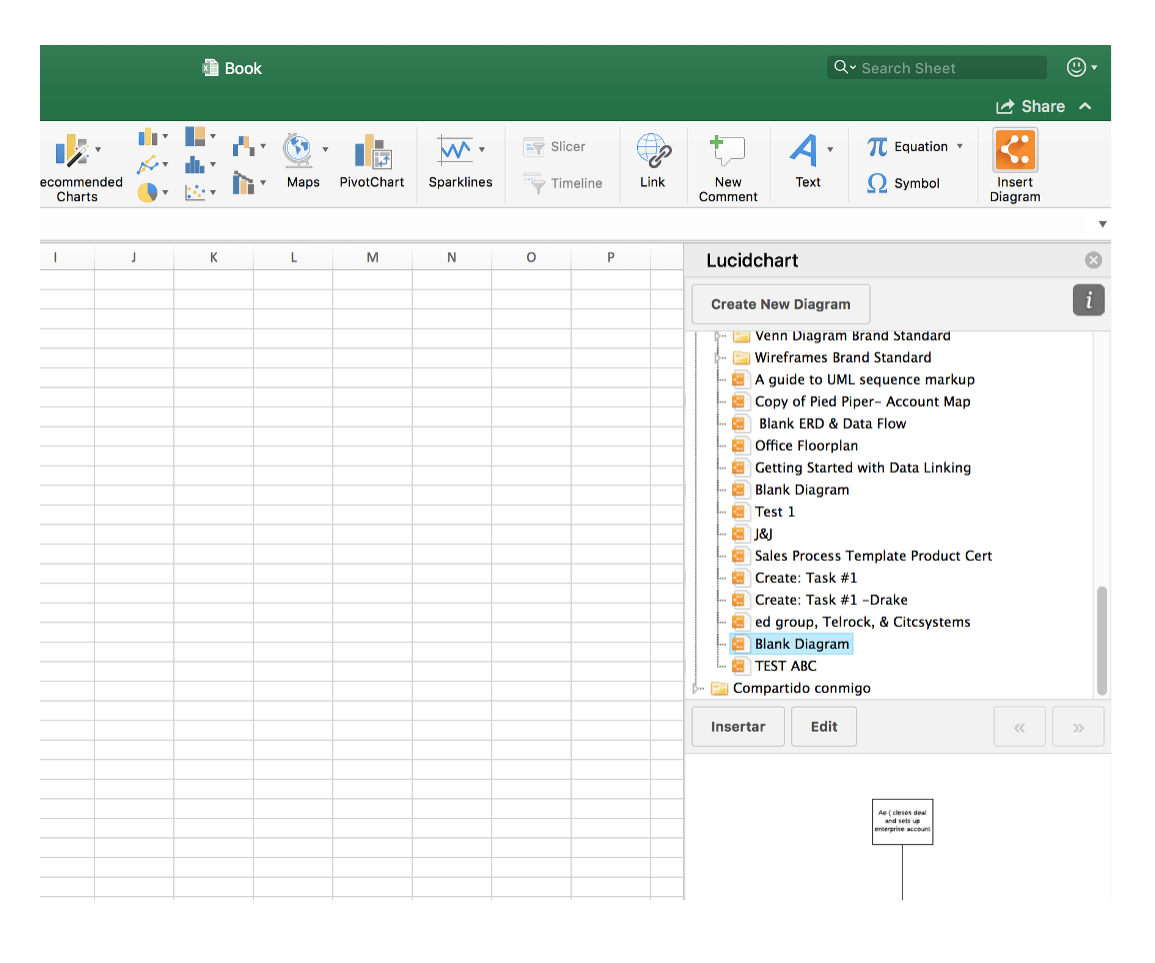Select 'Blank ERD & Data Flow' diagram
This screenshot has height=963, width=1155.
pyautogui.click(x=832, y=424)
